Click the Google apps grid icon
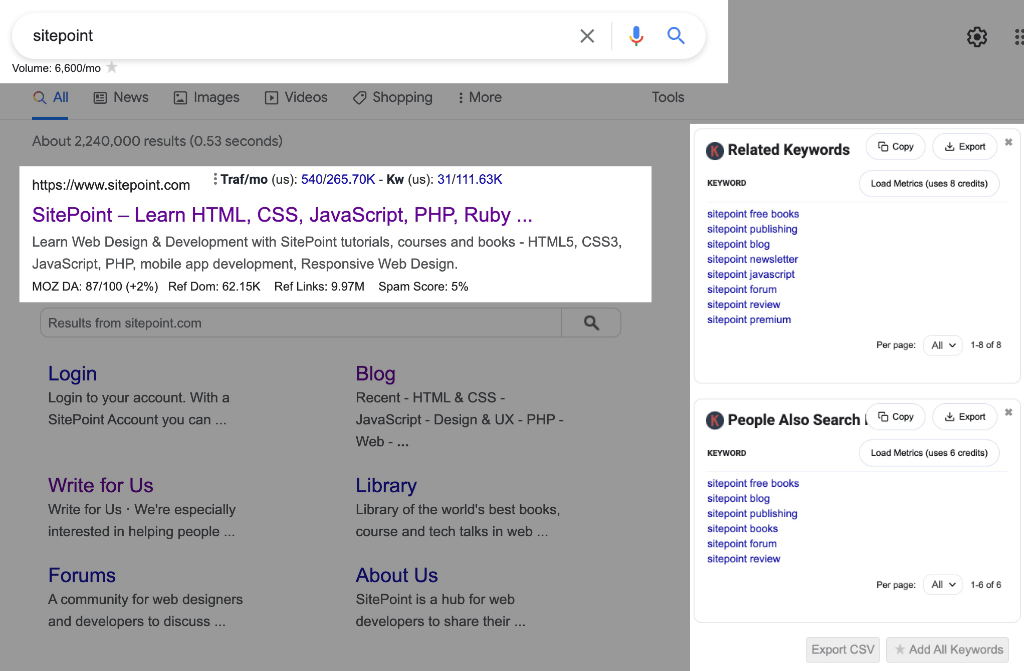This screenshot has width=1024, height=671. (1018, 37)
